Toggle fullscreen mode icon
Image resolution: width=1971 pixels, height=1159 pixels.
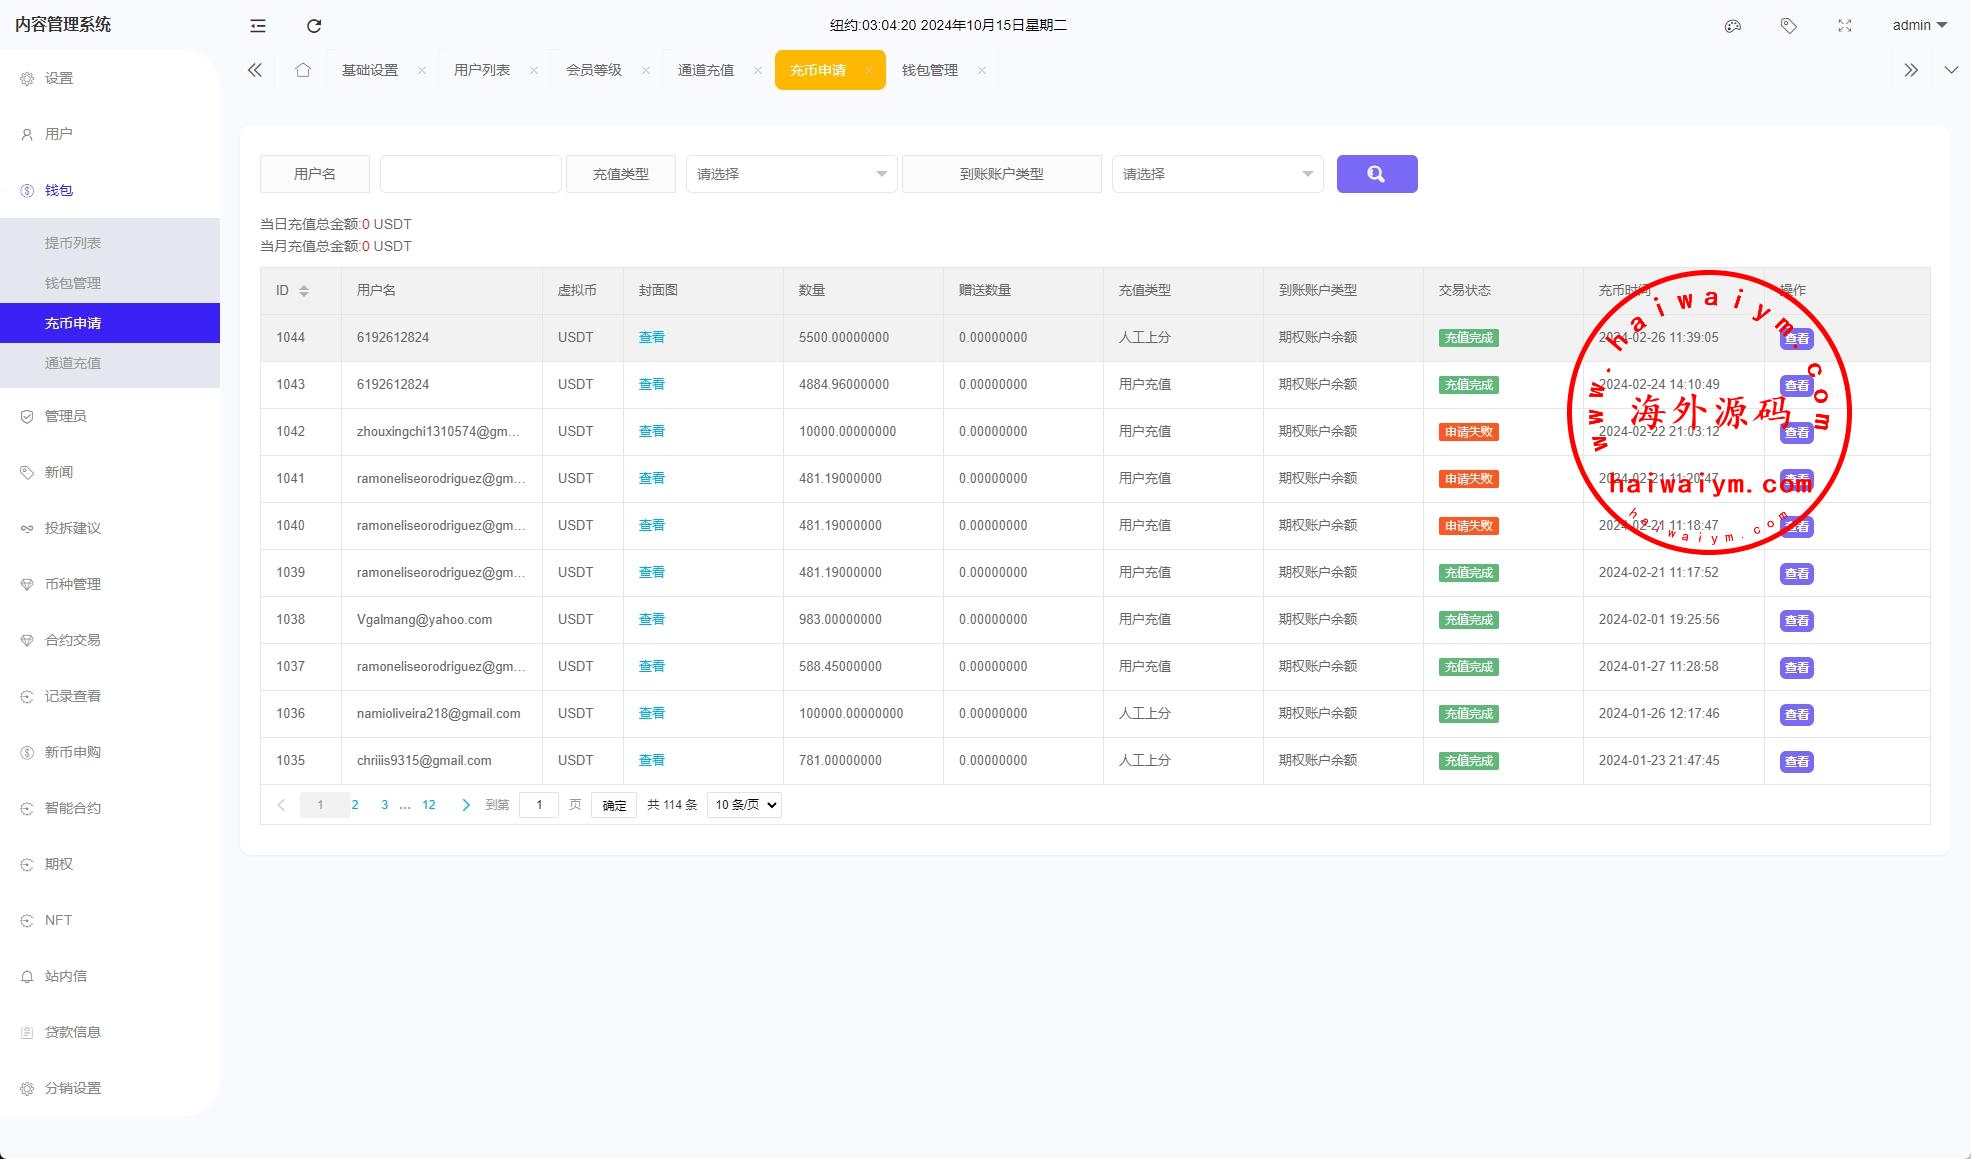(1845, 26)
